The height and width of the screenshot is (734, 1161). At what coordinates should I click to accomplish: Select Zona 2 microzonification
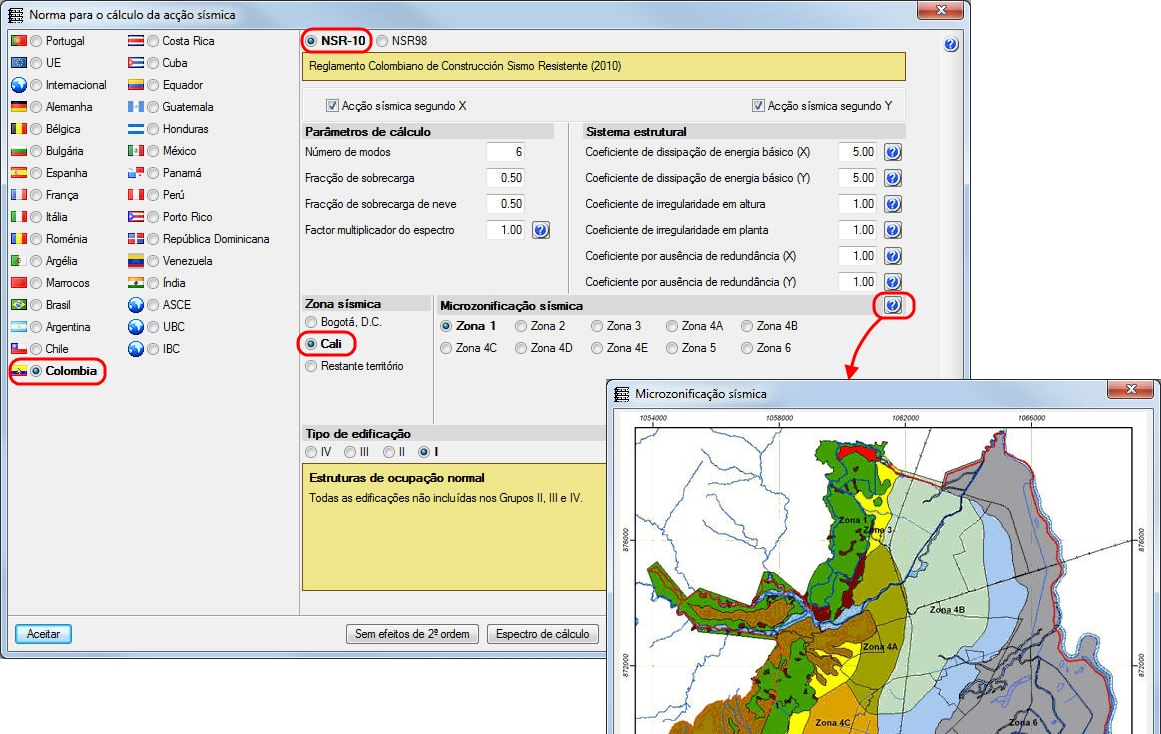(521, 326)
